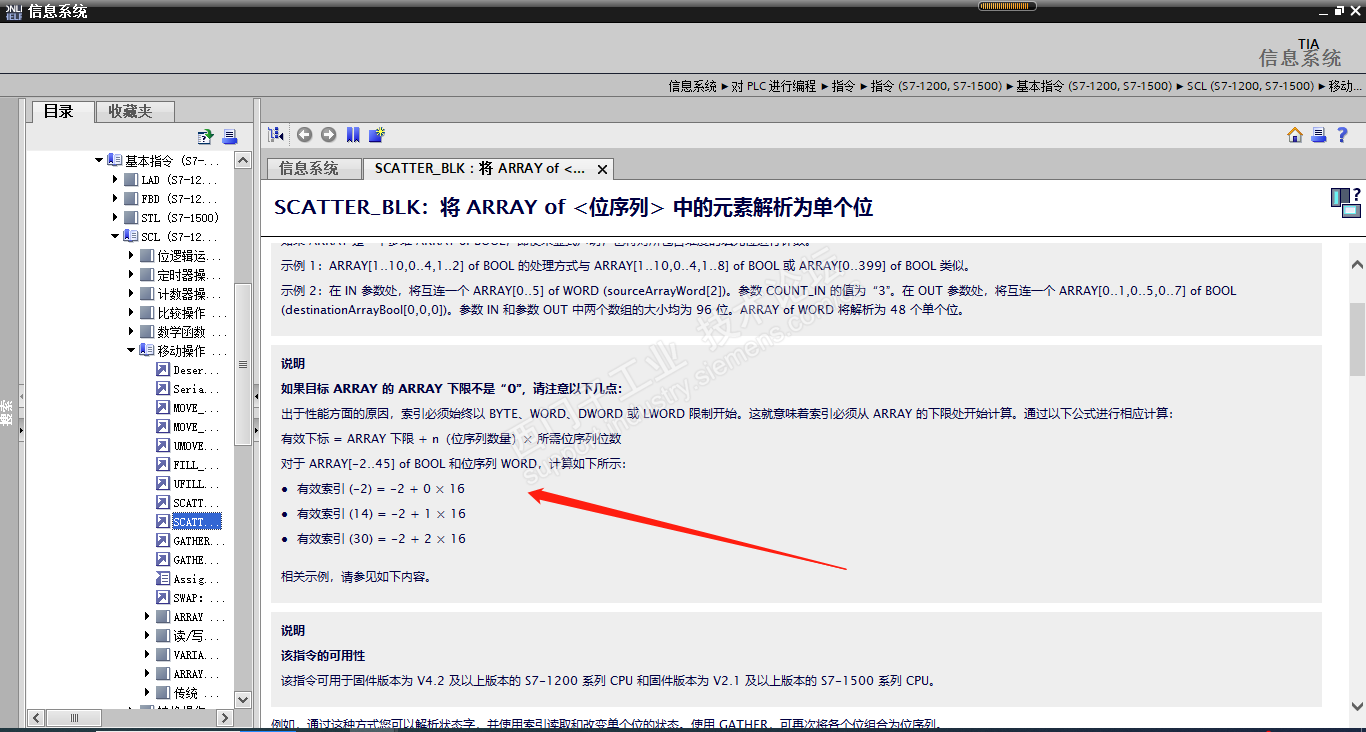Image resolution: width=1366 pixels, height=732 pixels.
Task: Open the 比较操作 topic in tree
Action: 182,313
